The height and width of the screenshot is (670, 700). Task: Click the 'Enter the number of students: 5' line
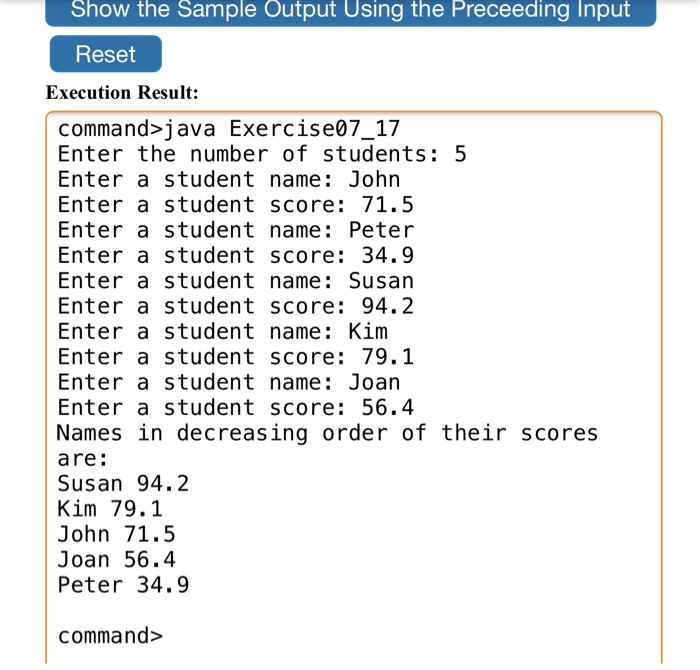point(262,154)
